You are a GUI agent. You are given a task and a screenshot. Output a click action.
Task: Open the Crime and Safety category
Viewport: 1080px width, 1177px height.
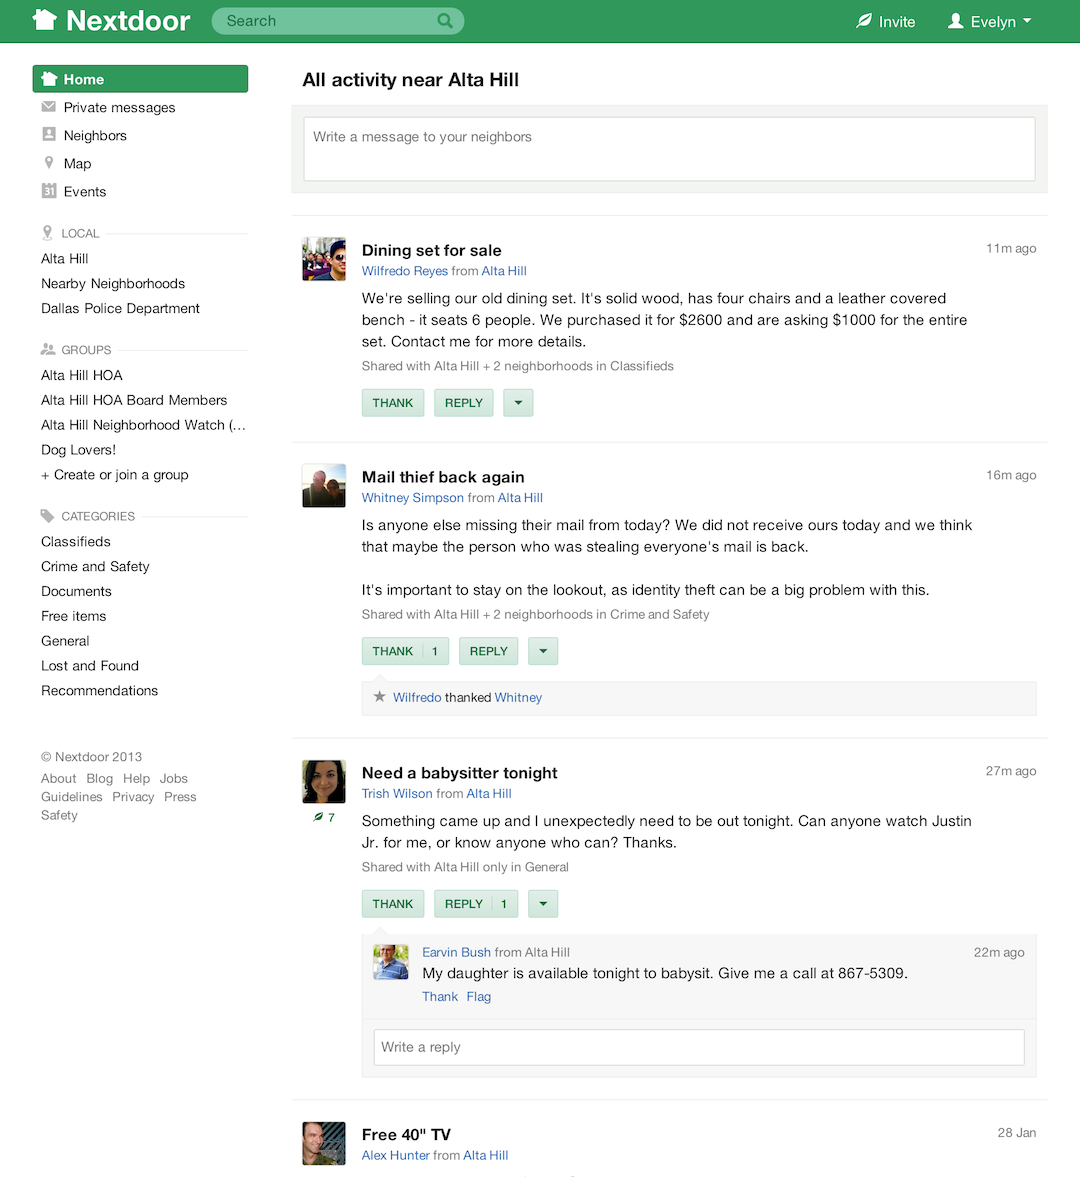click(x=95, y=566)
